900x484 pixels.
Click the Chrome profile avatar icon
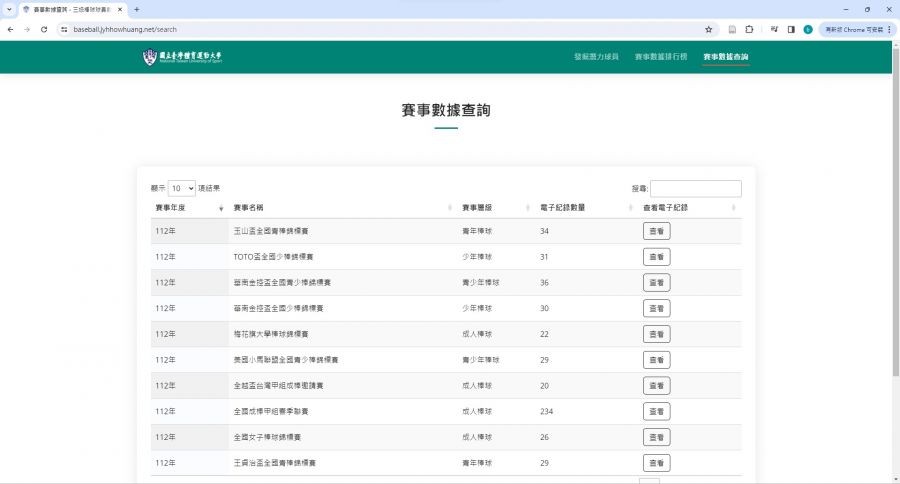coord(808,29)
